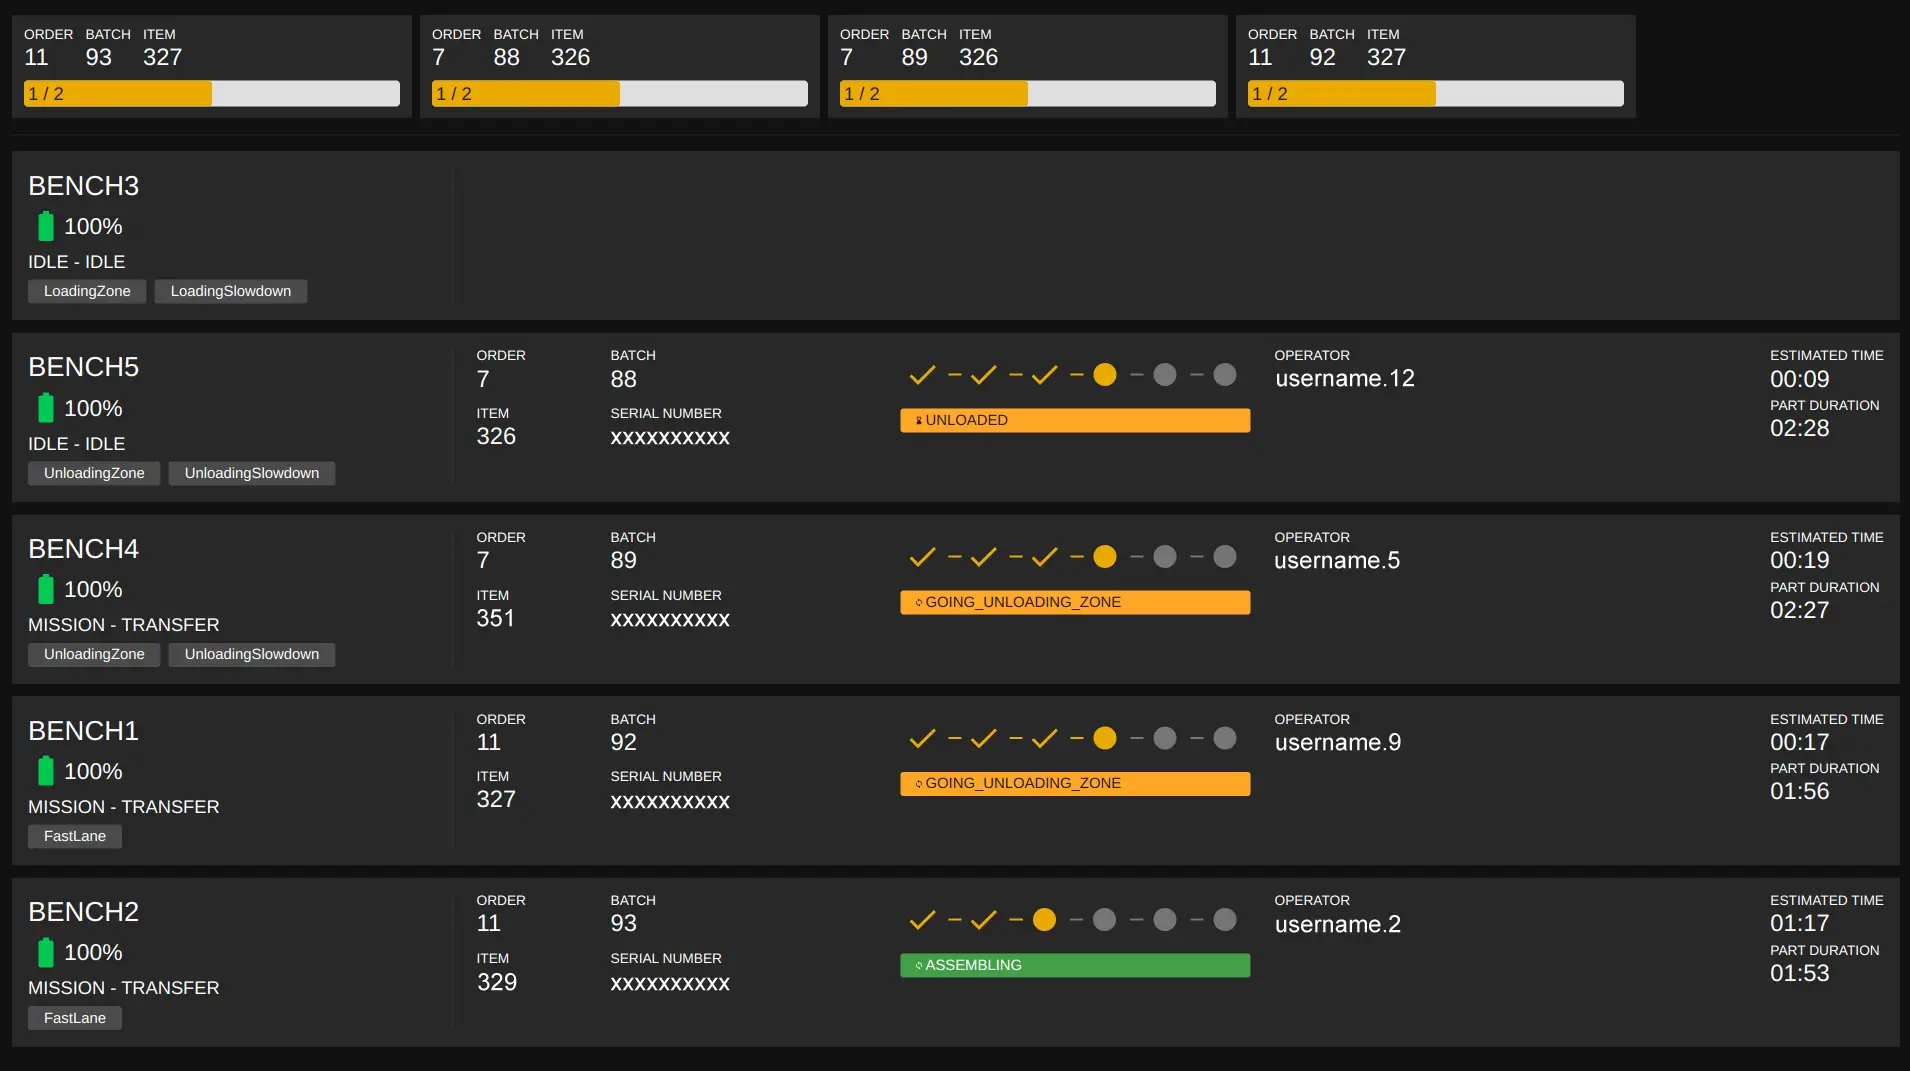
Task: Click the first step checkmark in BENCH4 row
Action: click(922, 557)
